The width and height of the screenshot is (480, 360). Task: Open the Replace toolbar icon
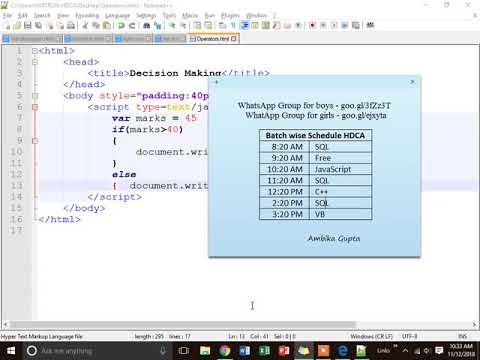157,25
